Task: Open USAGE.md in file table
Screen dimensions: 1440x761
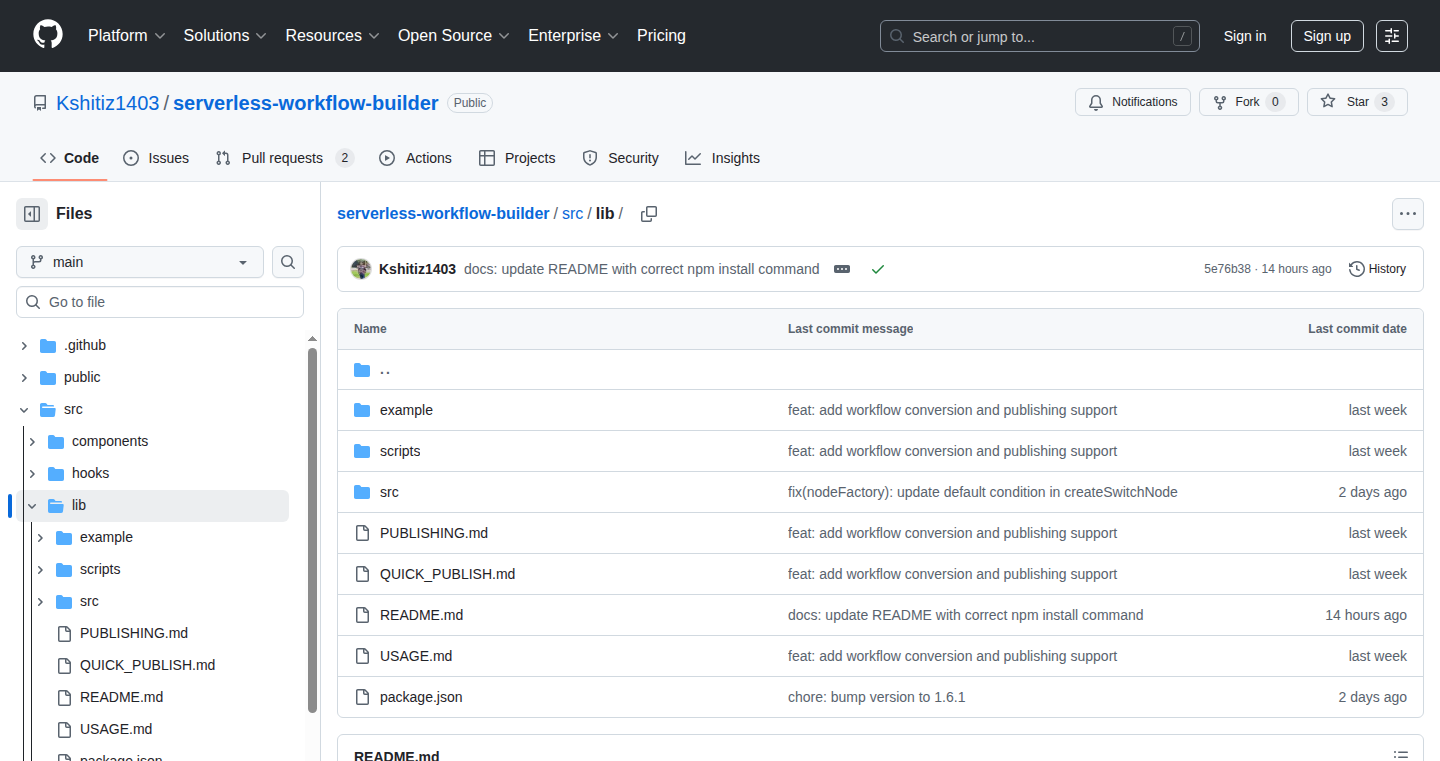Action: [416, 656]
